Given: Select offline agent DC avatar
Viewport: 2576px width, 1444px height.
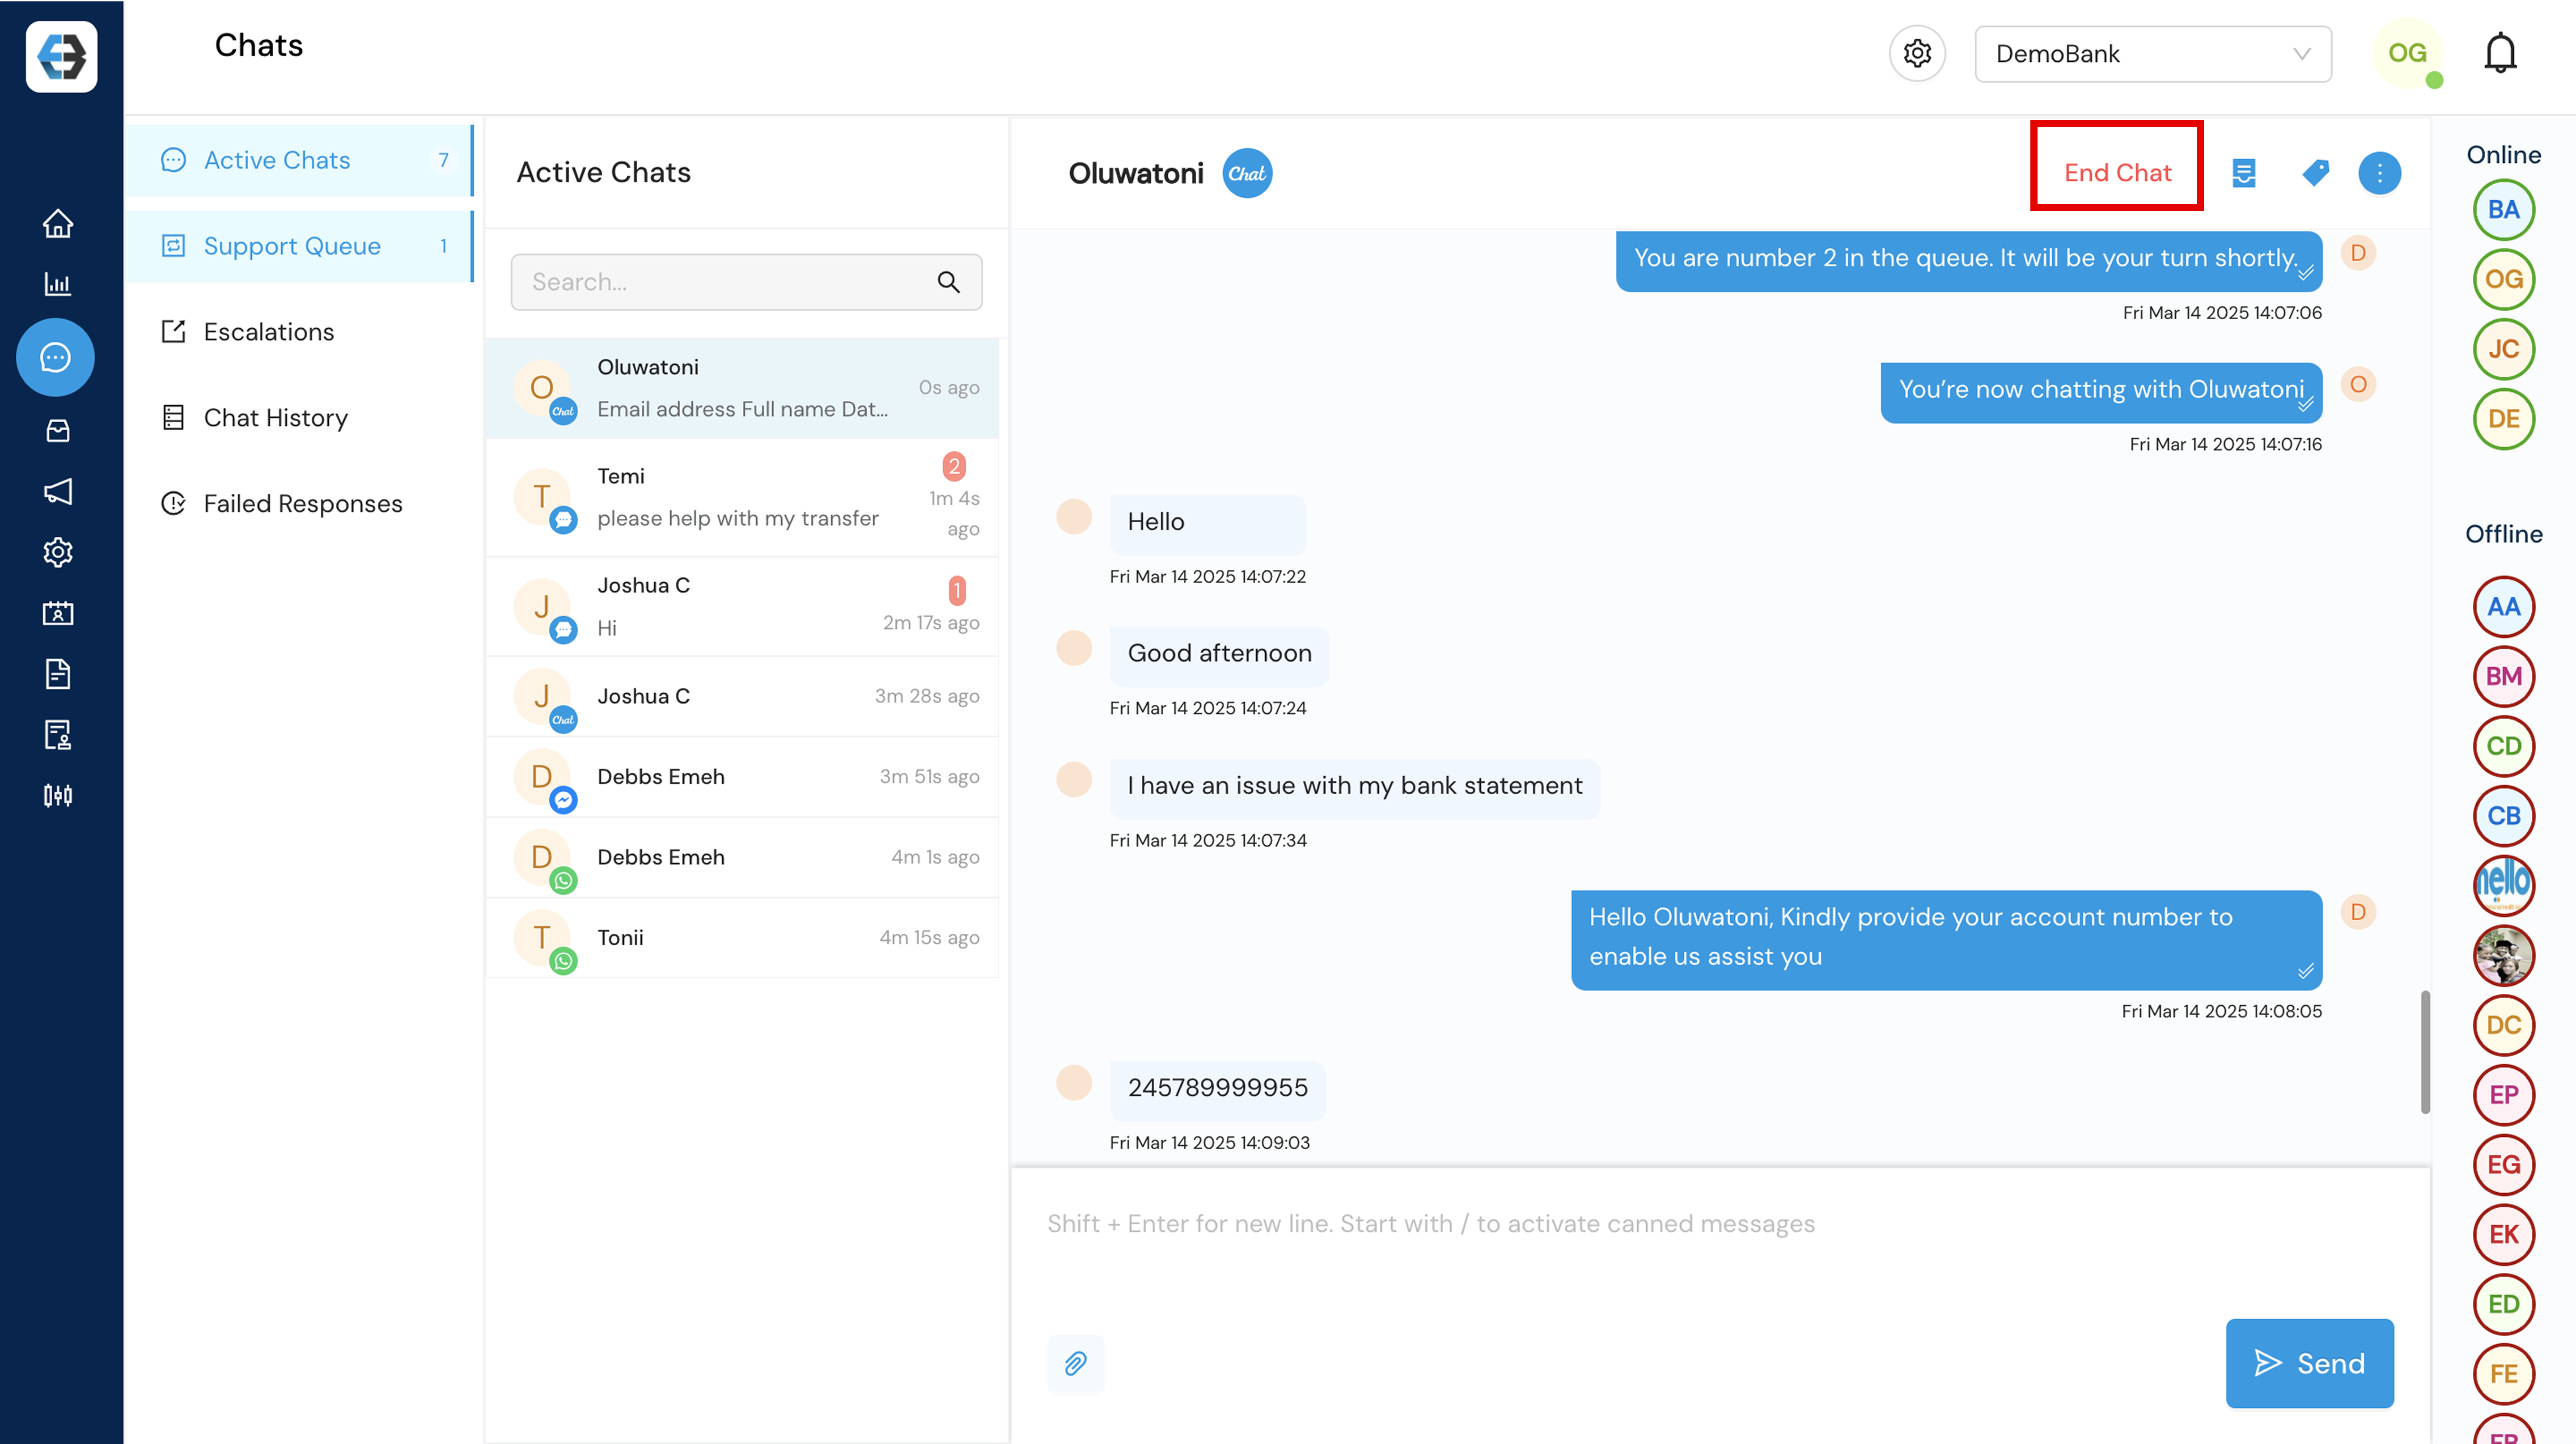Looking at the screenshot, I should (2503, 1025).
